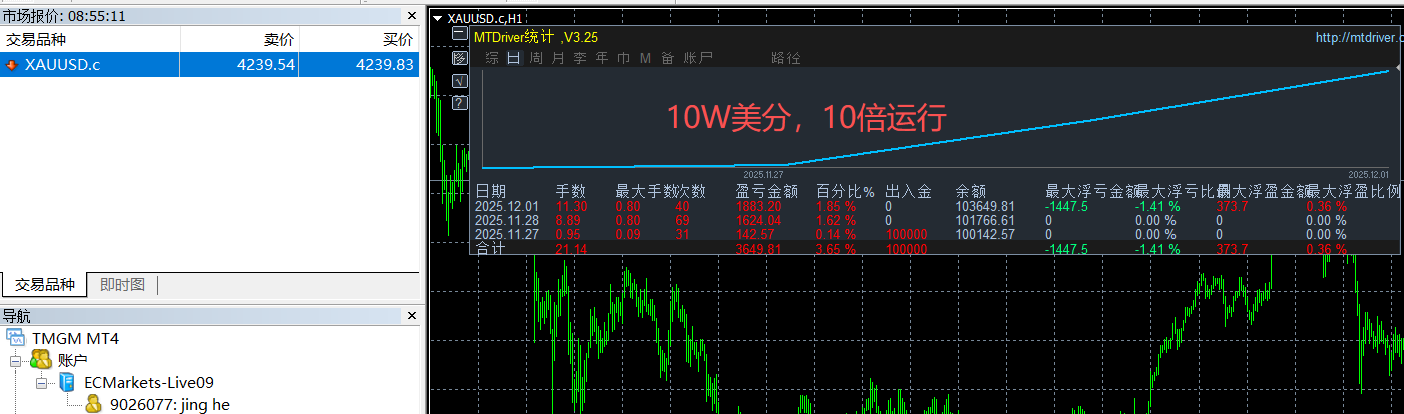The width and height of the screenshot is (1404, 414).
Task: Click the 市场报价: 08:55:11 panel title
Action: (63, 16)
